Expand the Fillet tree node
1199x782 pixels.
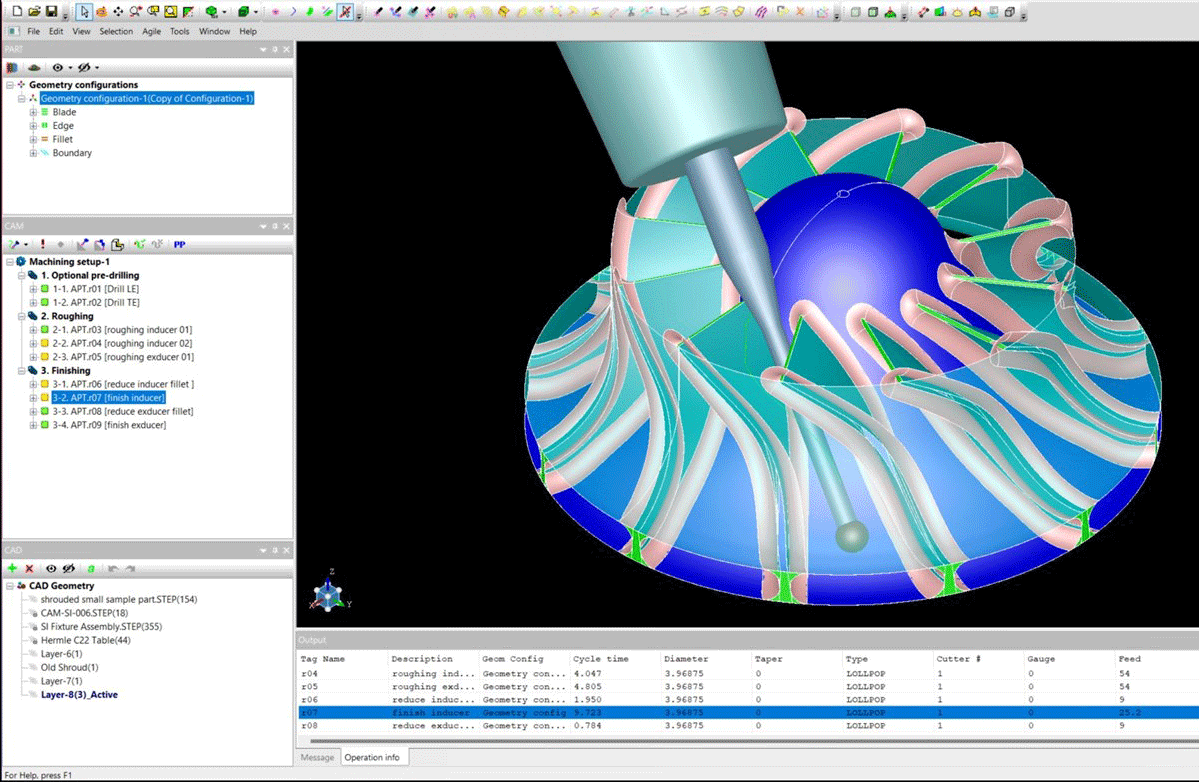click(33, 139)
